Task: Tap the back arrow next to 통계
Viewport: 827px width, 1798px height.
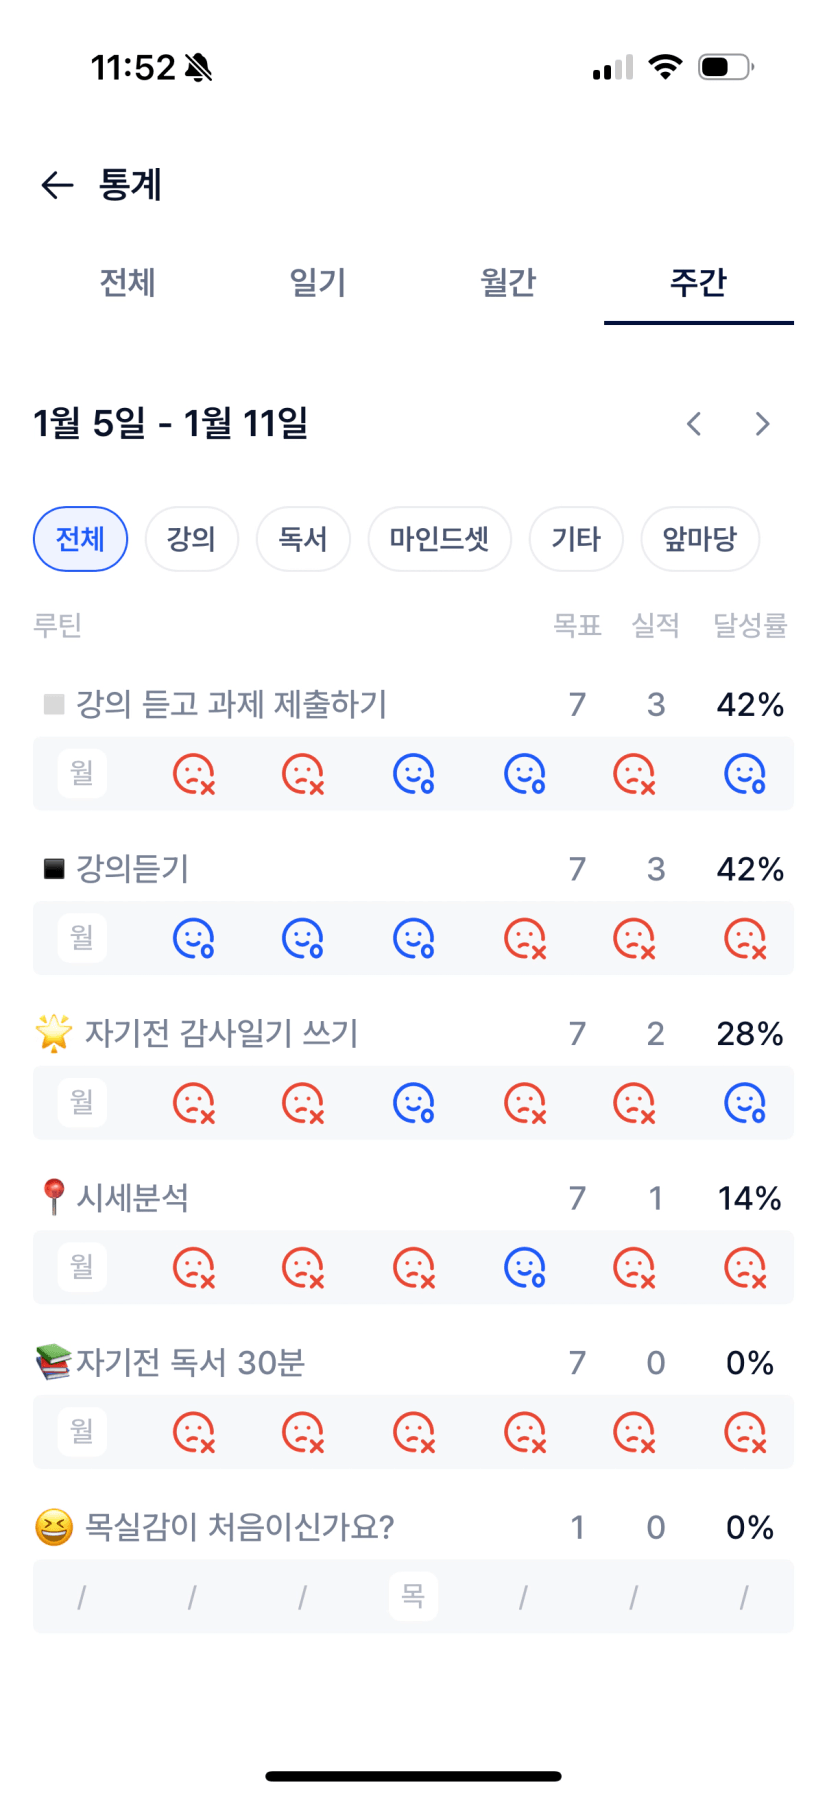Action: (58, 185)
